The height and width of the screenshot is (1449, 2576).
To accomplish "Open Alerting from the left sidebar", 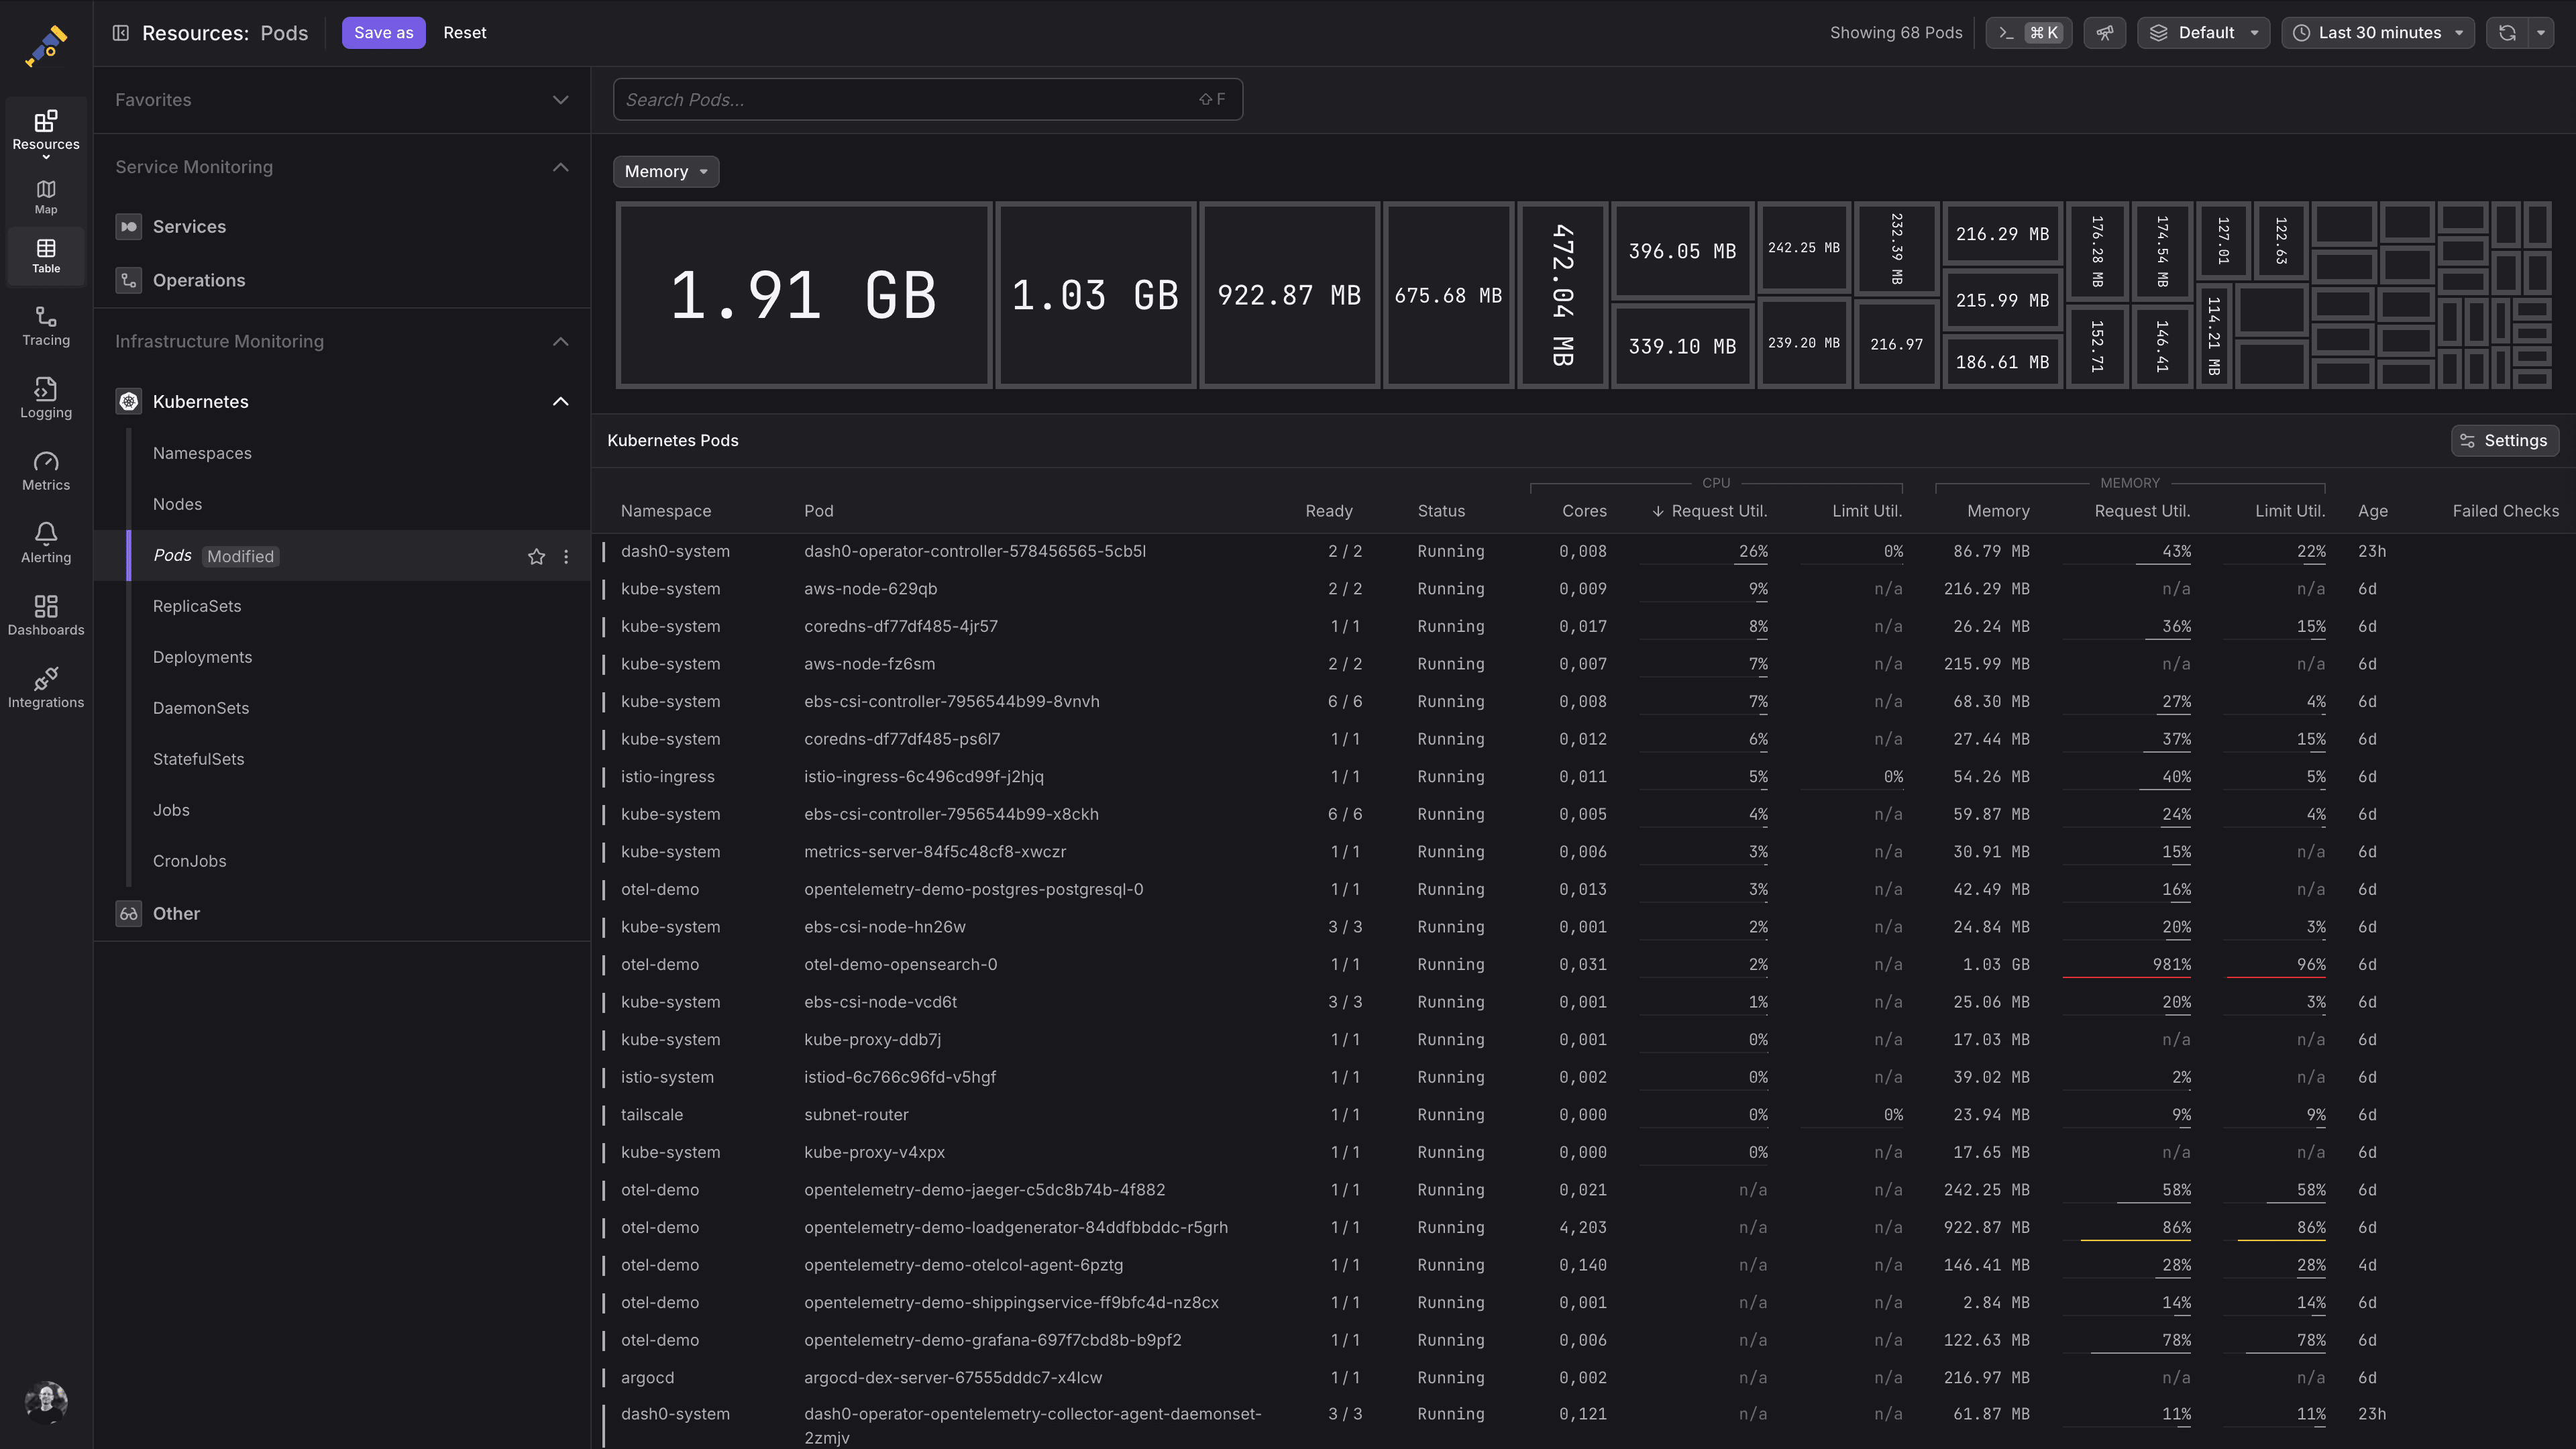I will click(45, 541).
